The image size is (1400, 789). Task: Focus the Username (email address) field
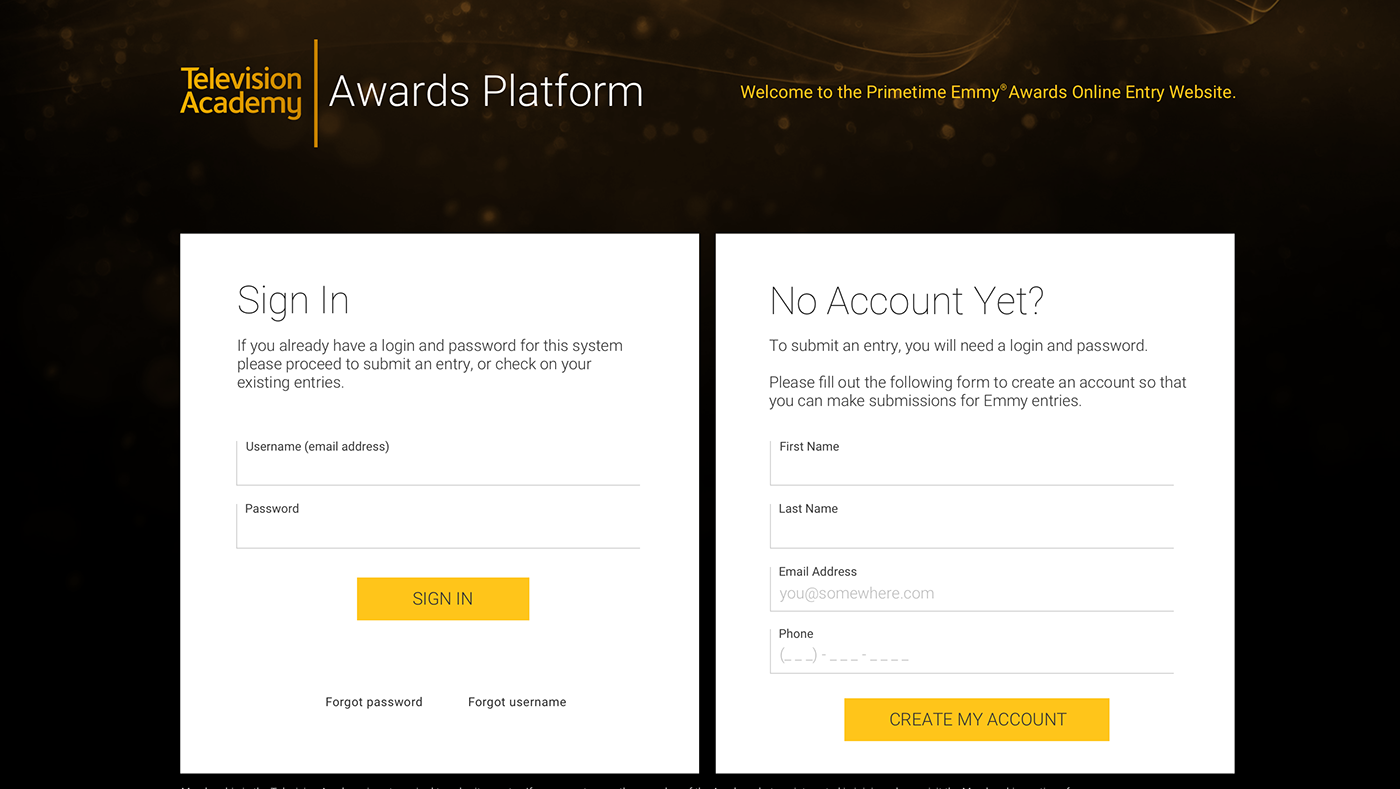(438, 463)
